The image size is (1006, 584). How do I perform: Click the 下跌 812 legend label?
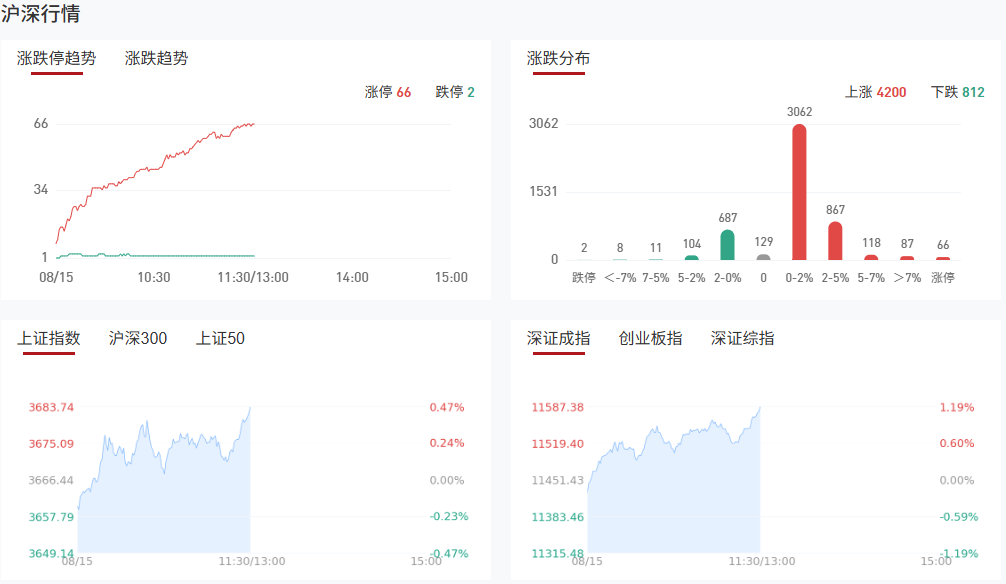[x=957, y=92]
